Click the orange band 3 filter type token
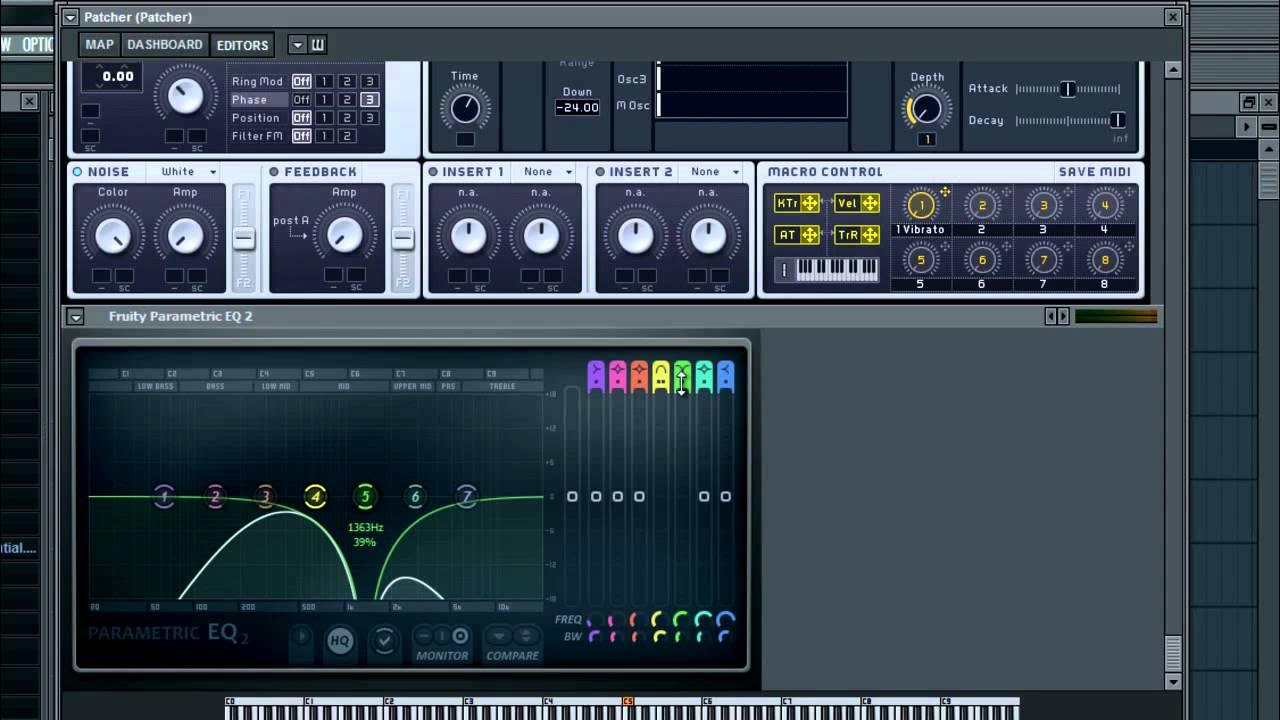 click(639, 376)
